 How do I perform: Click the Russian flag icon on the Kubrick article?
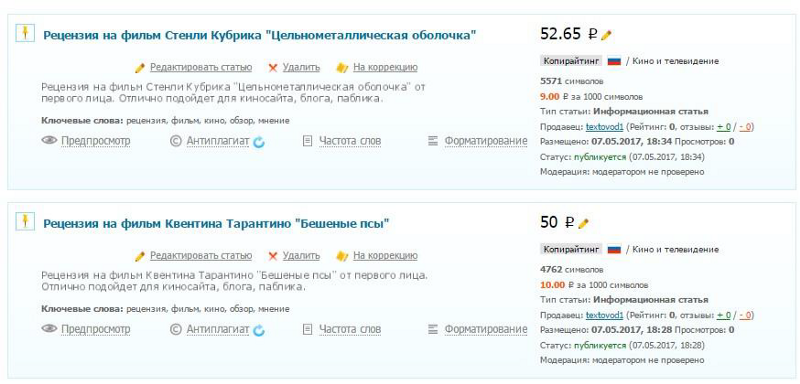614,61
